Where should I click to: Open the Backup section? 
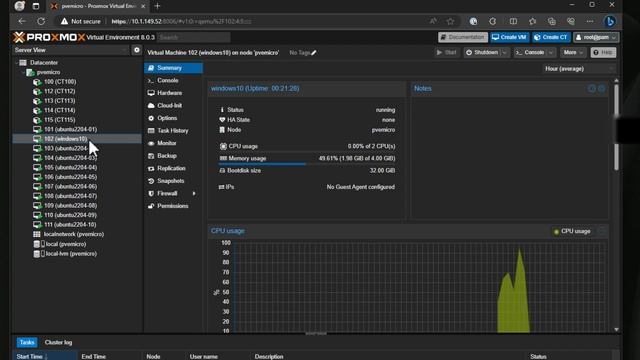[x=173, y=156]
